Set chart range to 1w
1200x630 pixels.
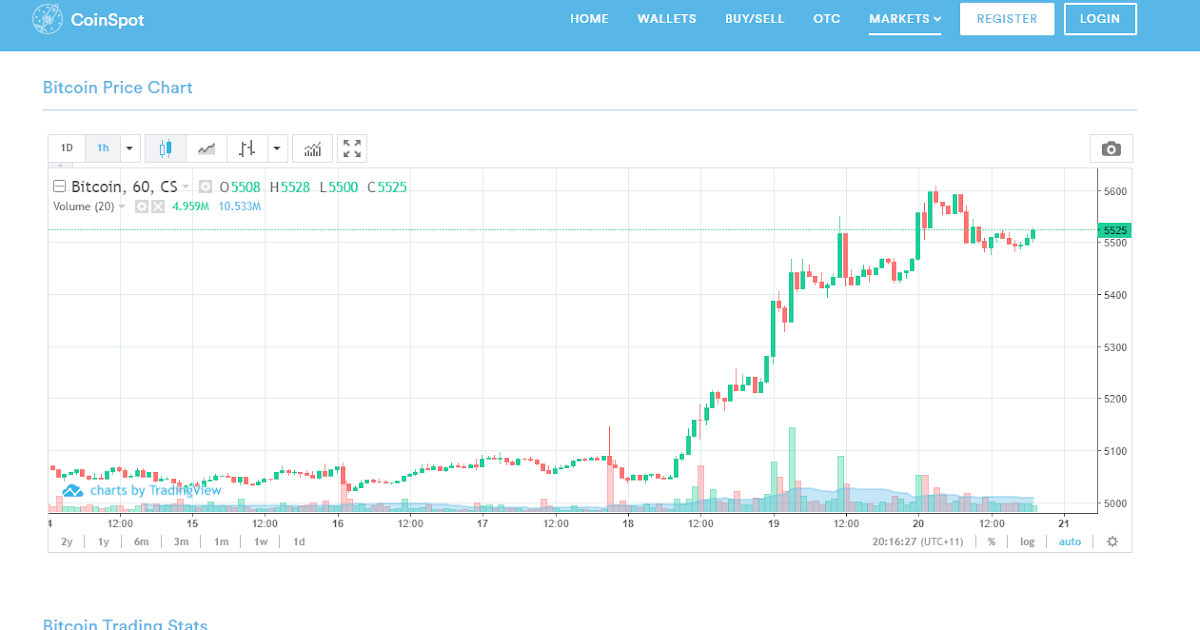261,541
